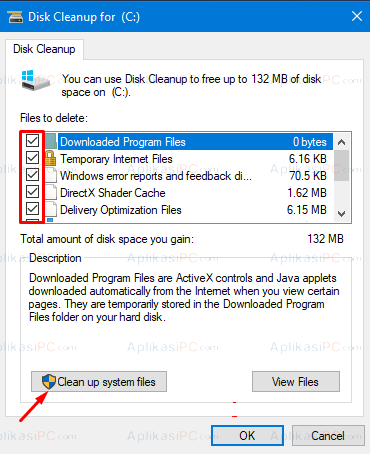The height and width of the screenshot is (454, 370).
Task: Click the Disk Cleanup drive icon in title bar
Action: 15,17
